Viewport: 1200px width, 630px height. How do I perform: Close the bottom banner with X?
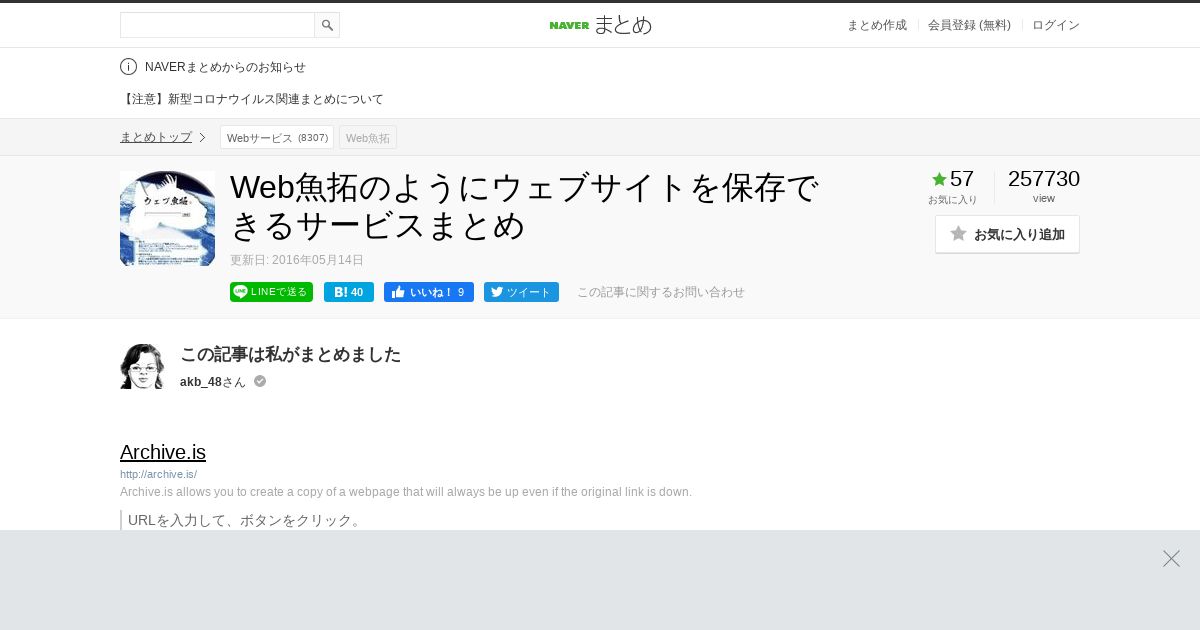click(1171, 559)
